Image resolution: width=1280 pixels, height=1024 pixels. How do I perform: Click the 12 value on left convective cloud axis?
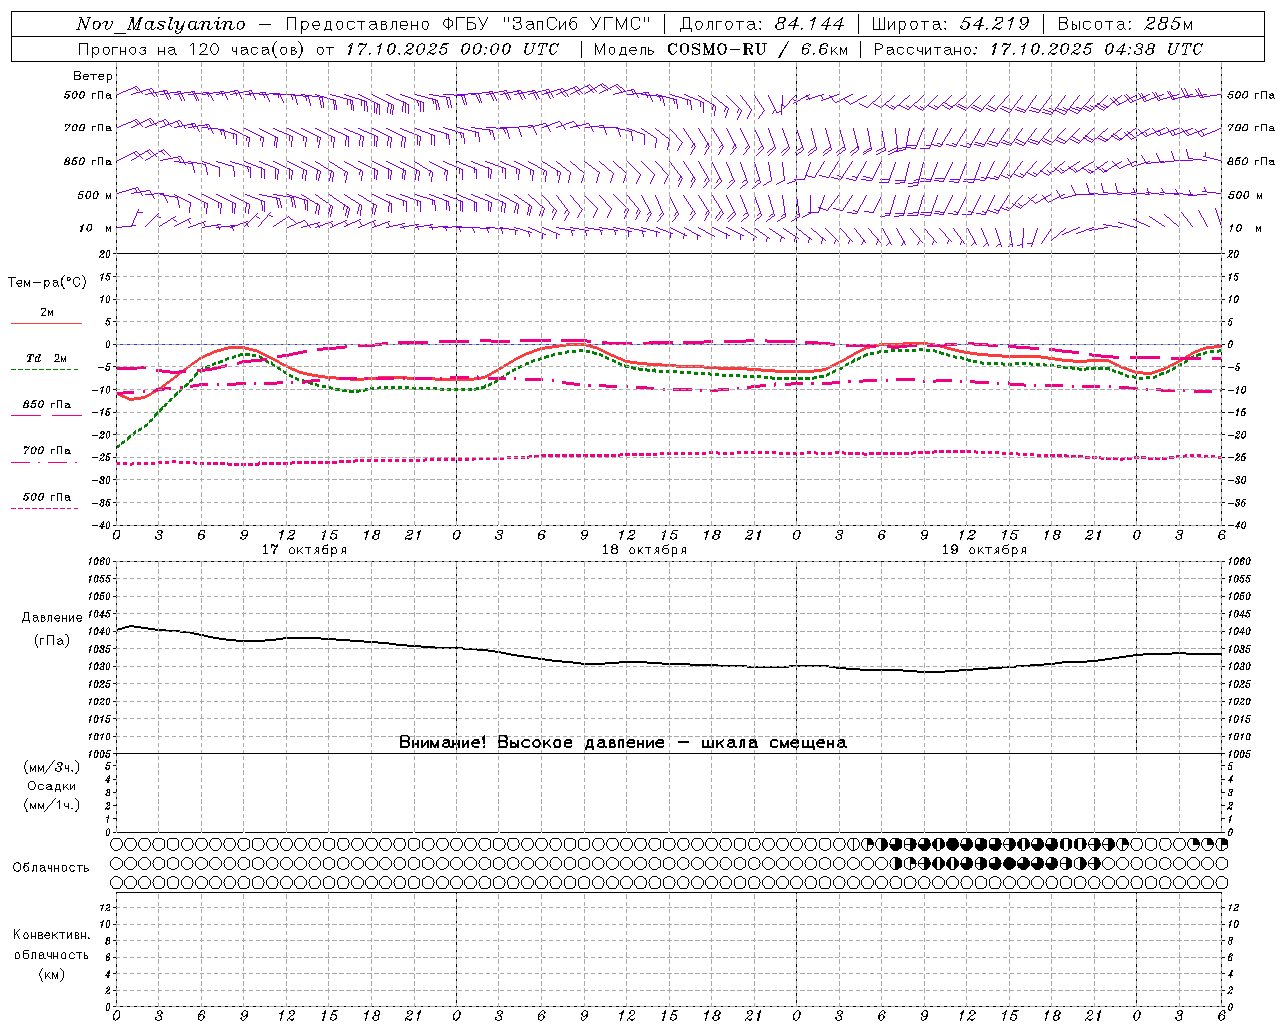point(105,907)
